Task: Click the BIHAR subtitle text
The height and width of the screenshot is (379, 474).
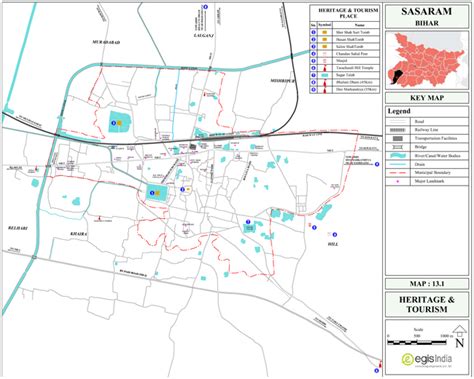Action: pos(427,23)
